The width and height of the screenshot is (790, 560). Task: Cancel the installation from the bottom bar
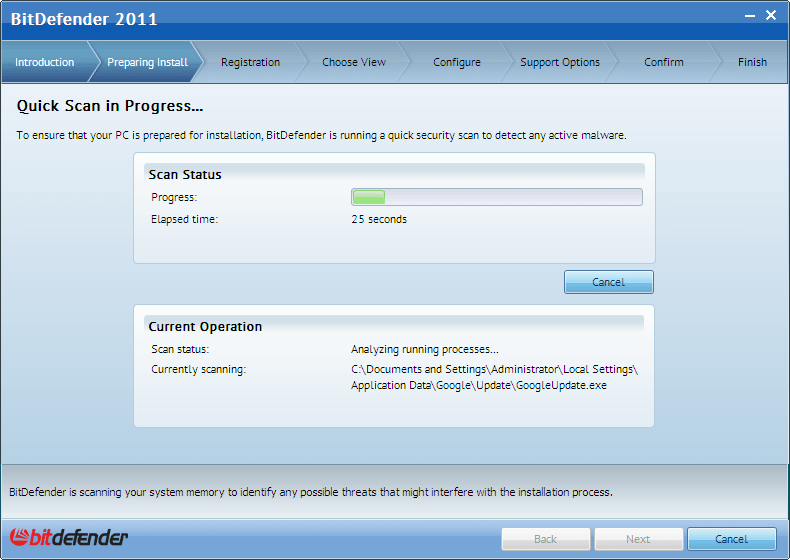tap(732, 539)
